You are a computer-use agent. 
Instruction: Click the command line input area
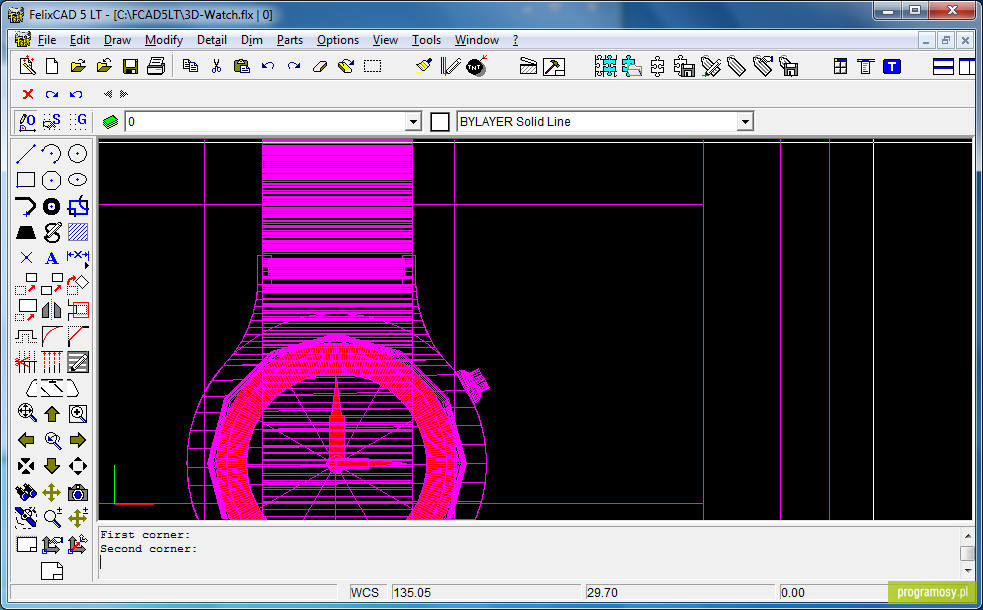pyautogui.click(x=528, y=562)
